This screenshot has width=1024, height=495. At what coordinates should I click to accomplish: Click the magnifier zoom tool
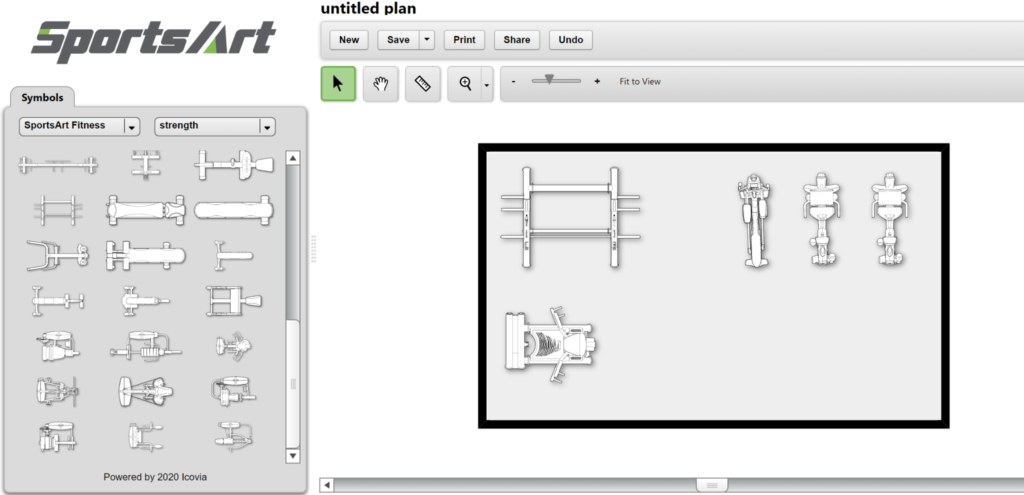(465, 84)
